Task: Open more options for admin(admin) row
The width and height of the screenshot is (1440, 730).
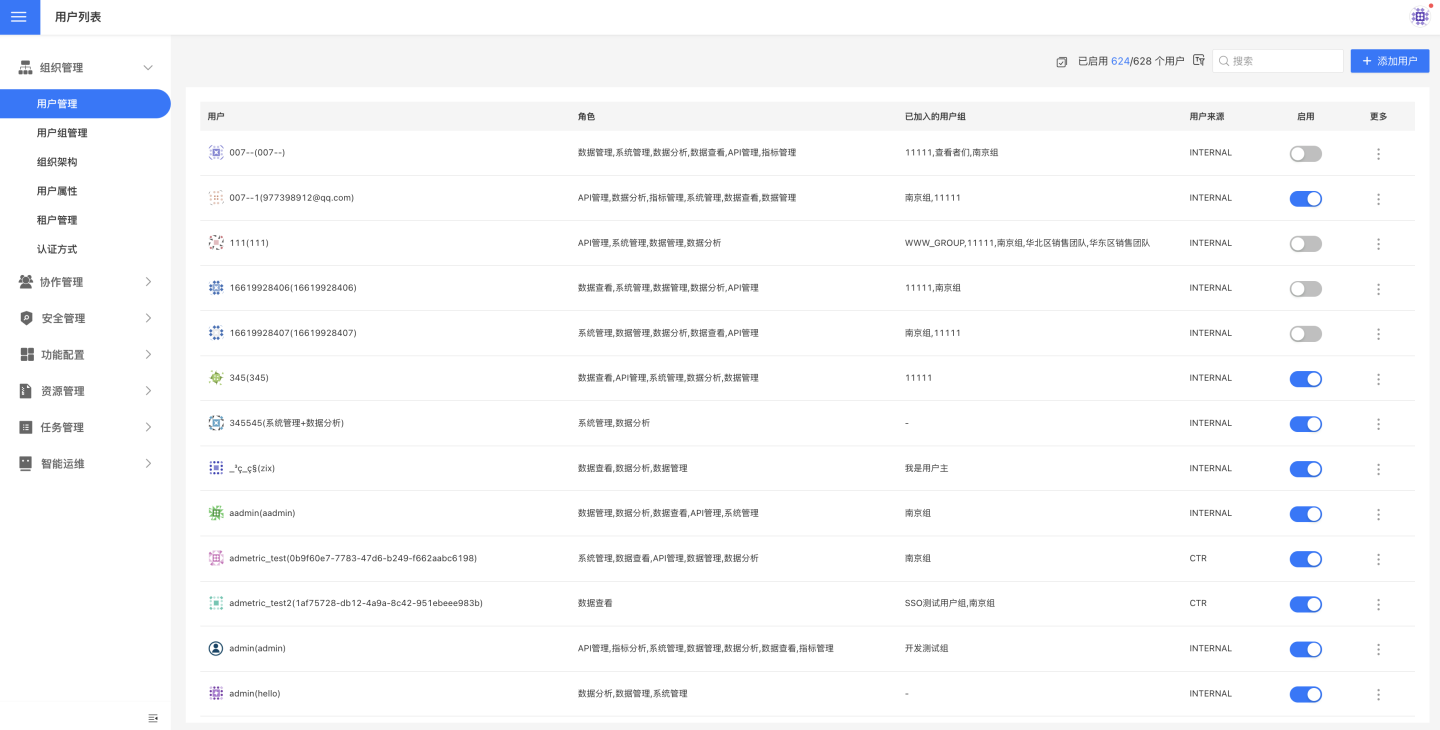Action: coord(1378,649)
